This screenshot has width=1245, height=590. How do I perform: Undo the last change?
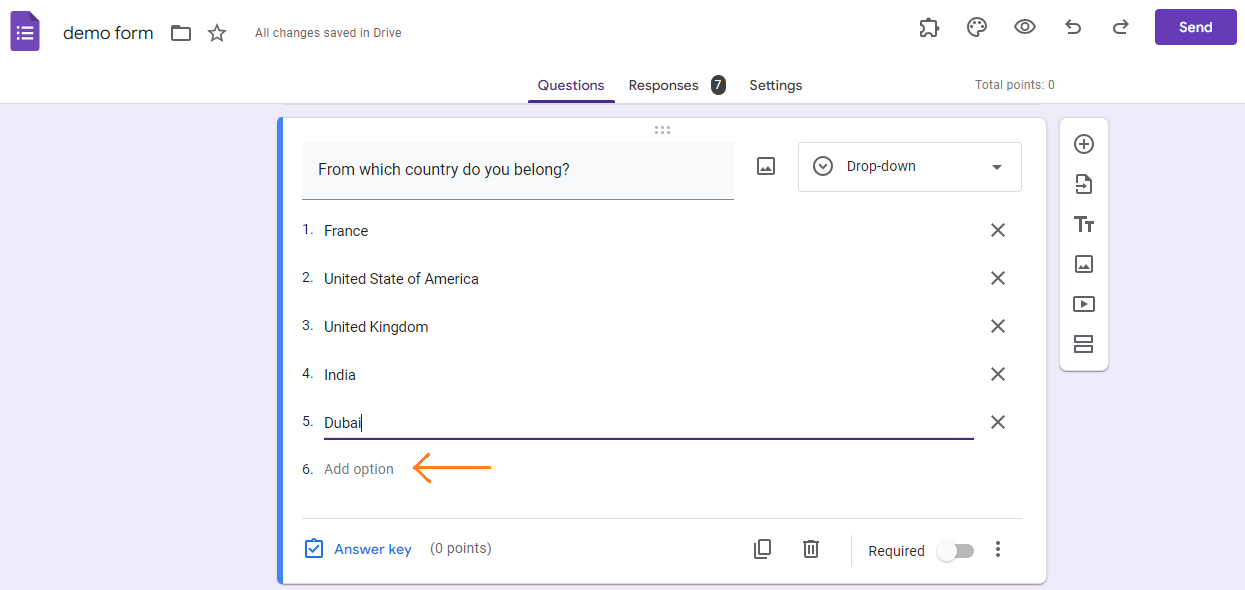1072,27
